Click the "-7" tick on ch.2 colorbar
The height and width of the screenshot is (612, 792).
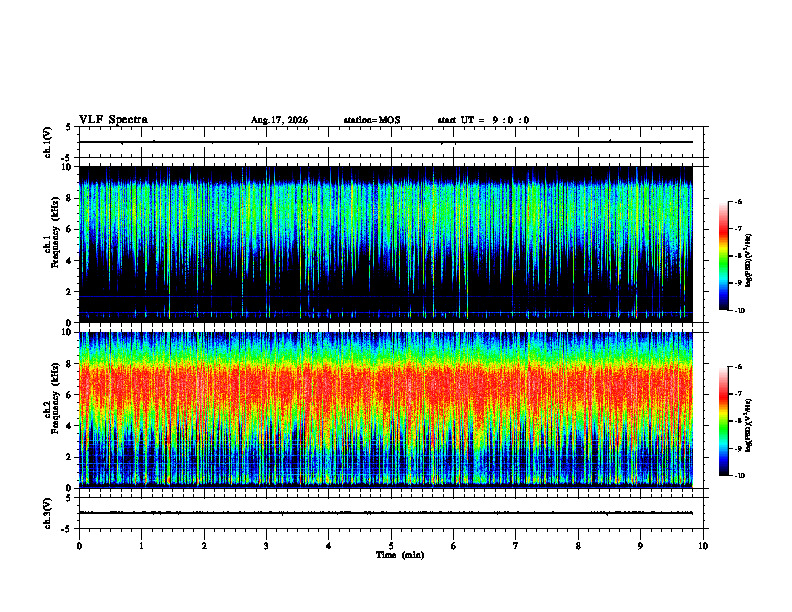point(737,394)
